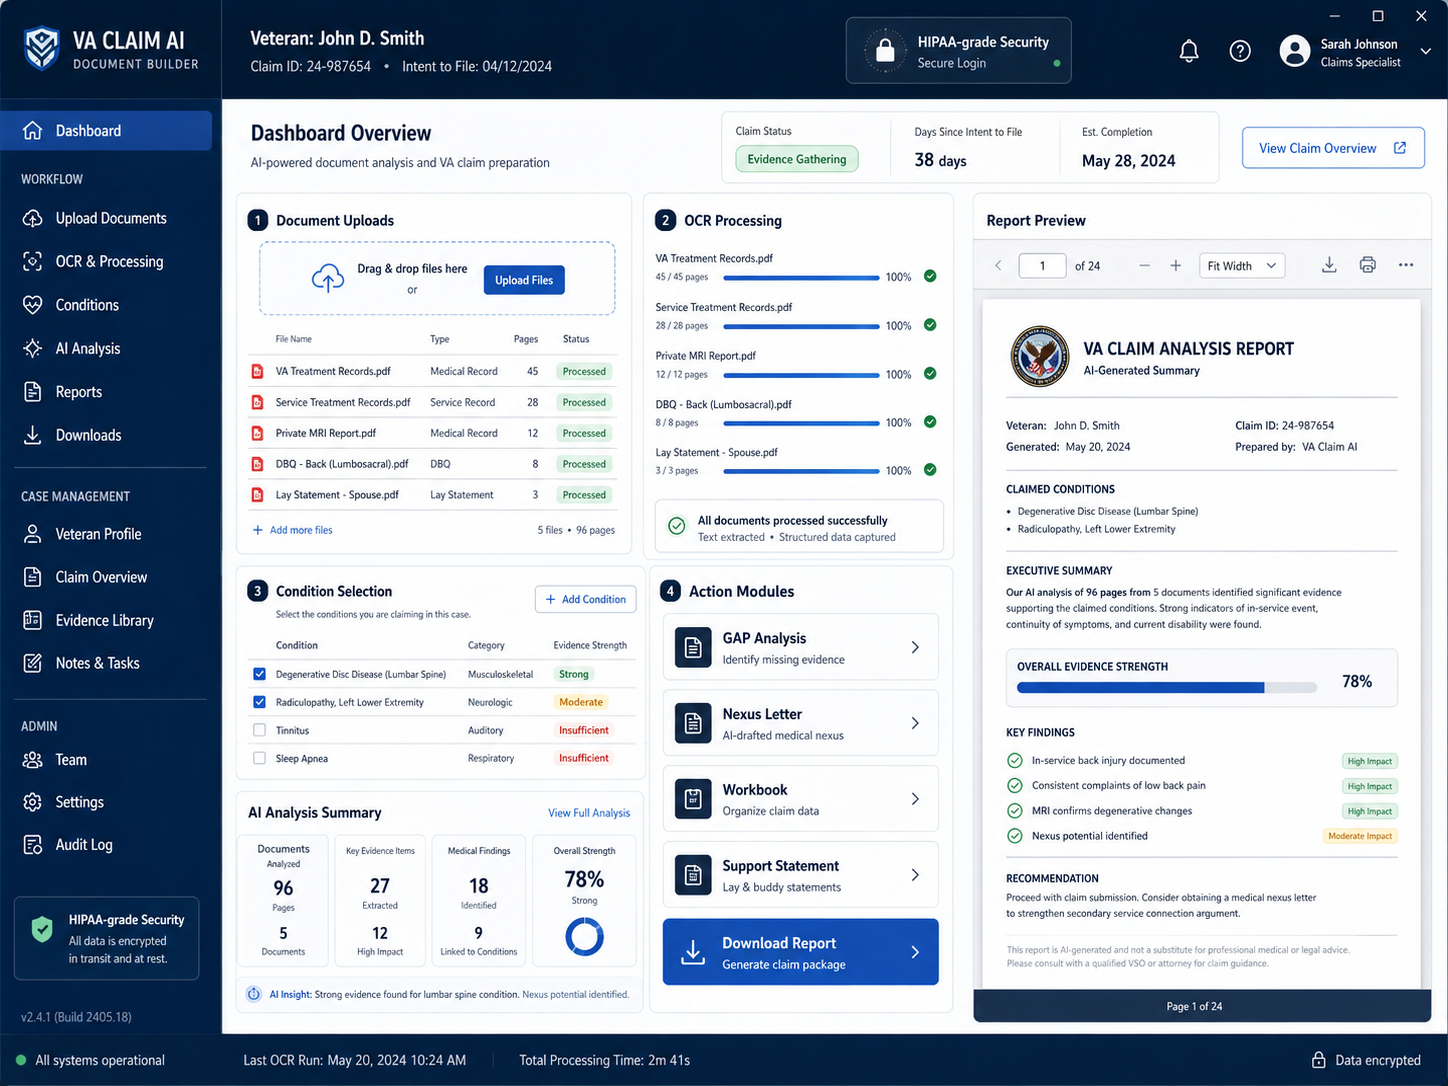This screenshot has width=1448, height=1086.
Task: Click the report page number input field
Action: point(1042,265)
